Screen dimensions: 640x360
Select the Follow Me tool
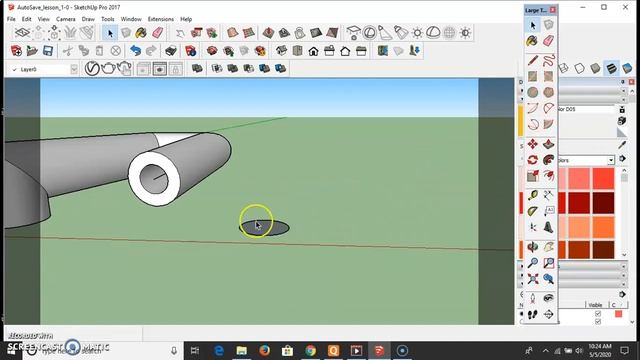coord(549,160)
